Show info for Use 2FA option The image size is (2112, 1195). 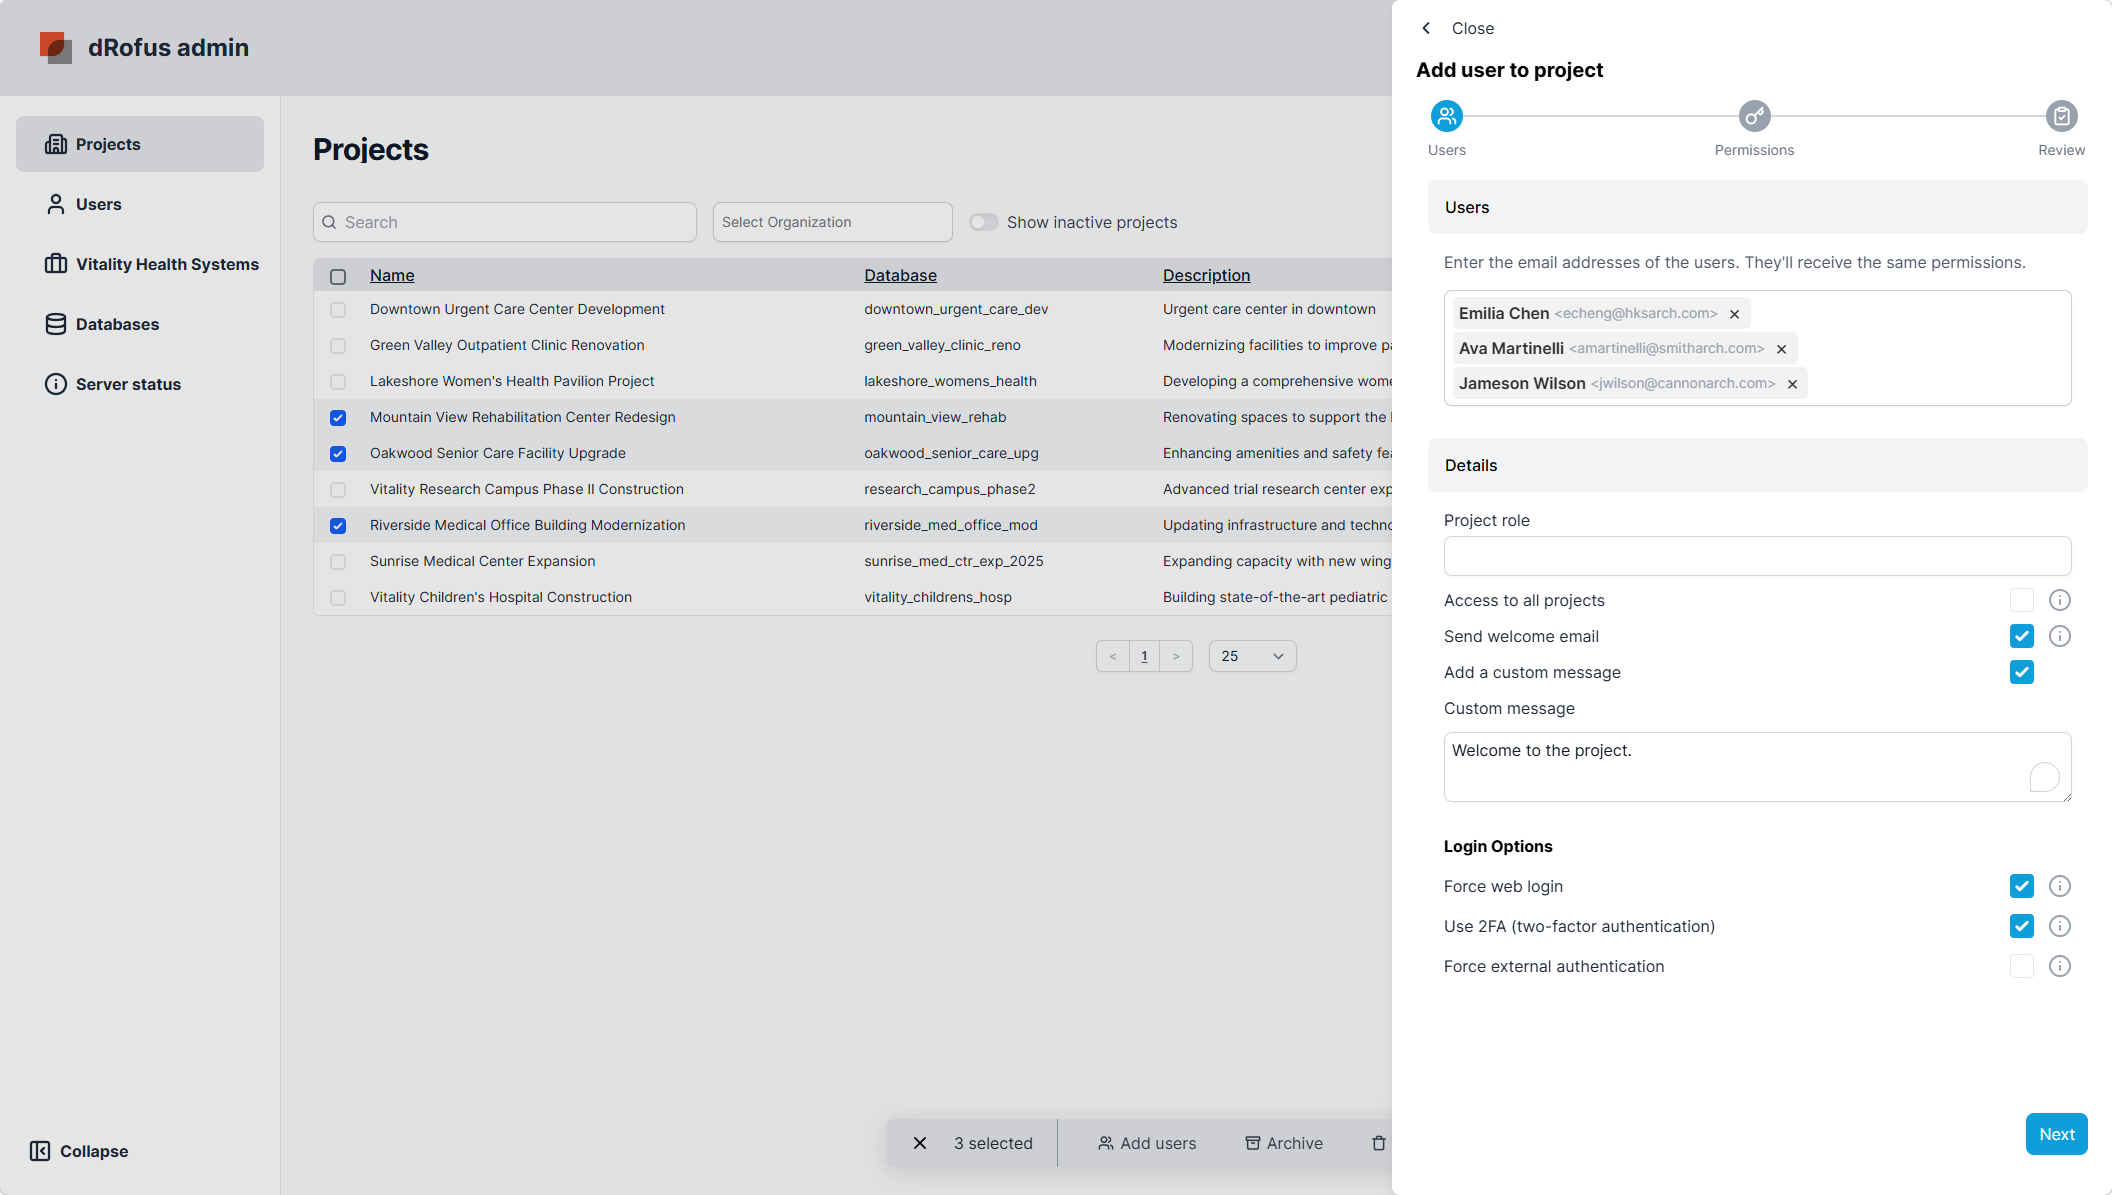[2060, 926]
